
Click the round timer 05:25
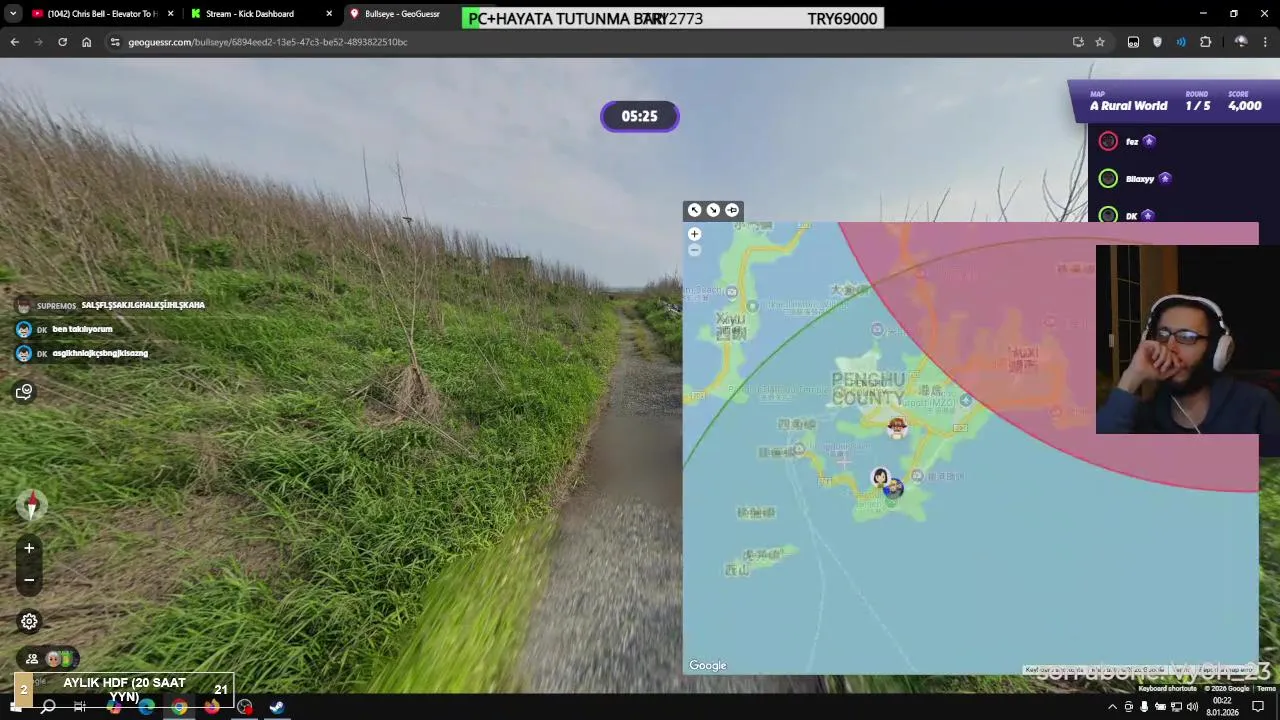click(x=640, y=116)
